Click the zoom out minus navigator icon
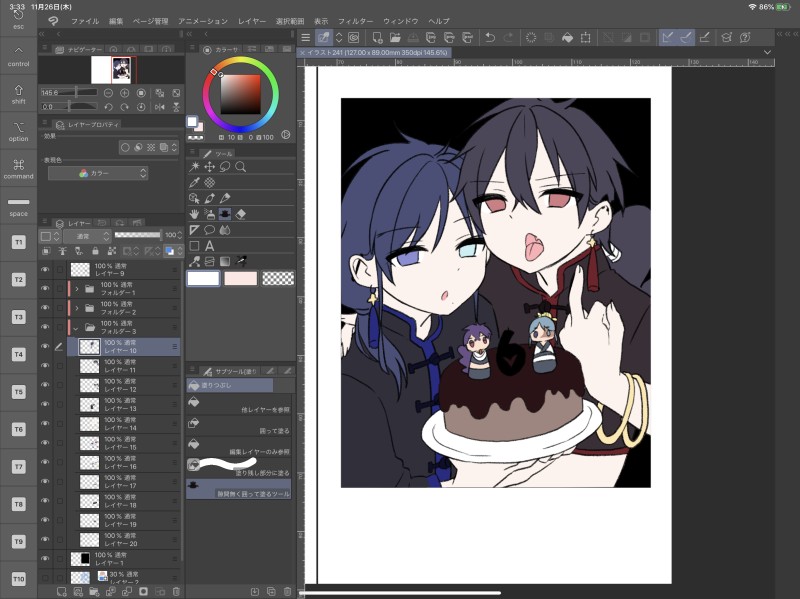800x599 pixels. (108, 93)
